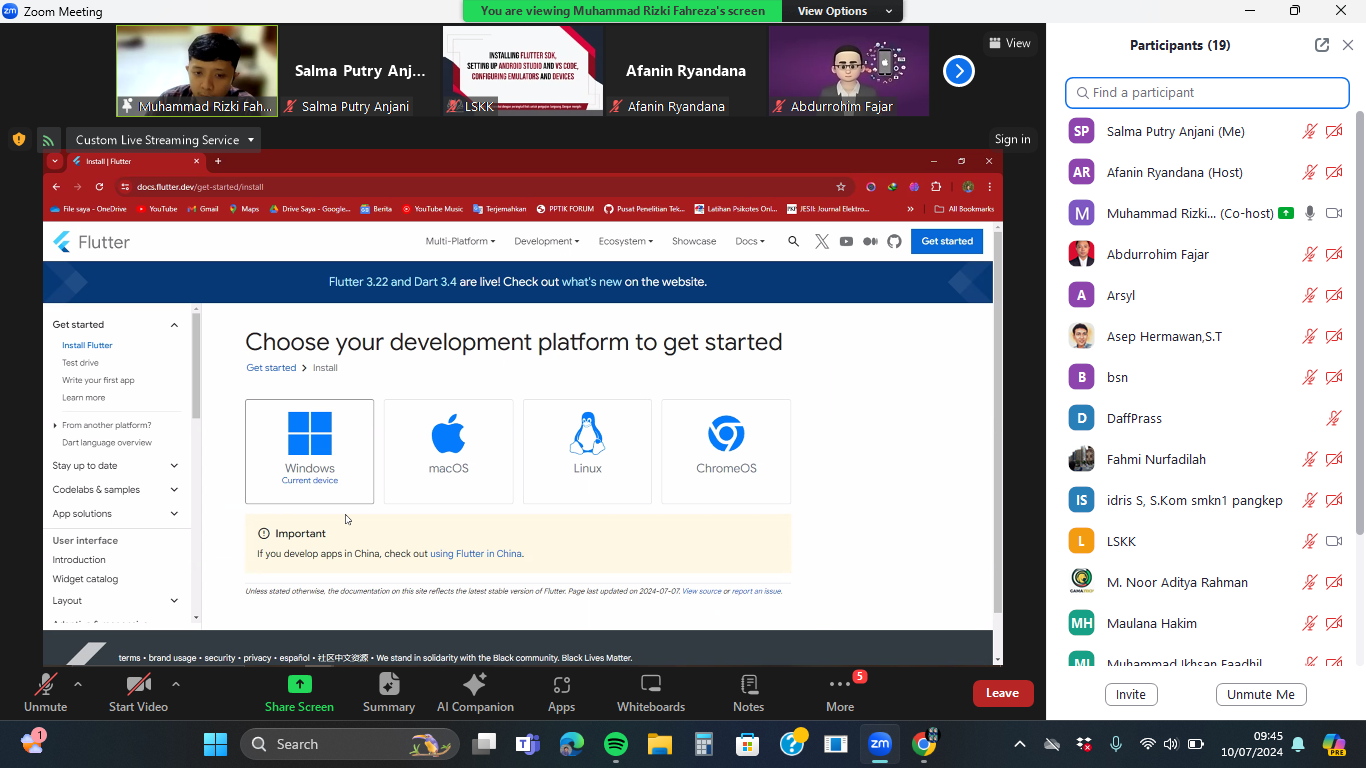Open Multi-Platform menu on Flutter site
Image resolution: width=1366 pixels, height=768 pixels.
460,241
